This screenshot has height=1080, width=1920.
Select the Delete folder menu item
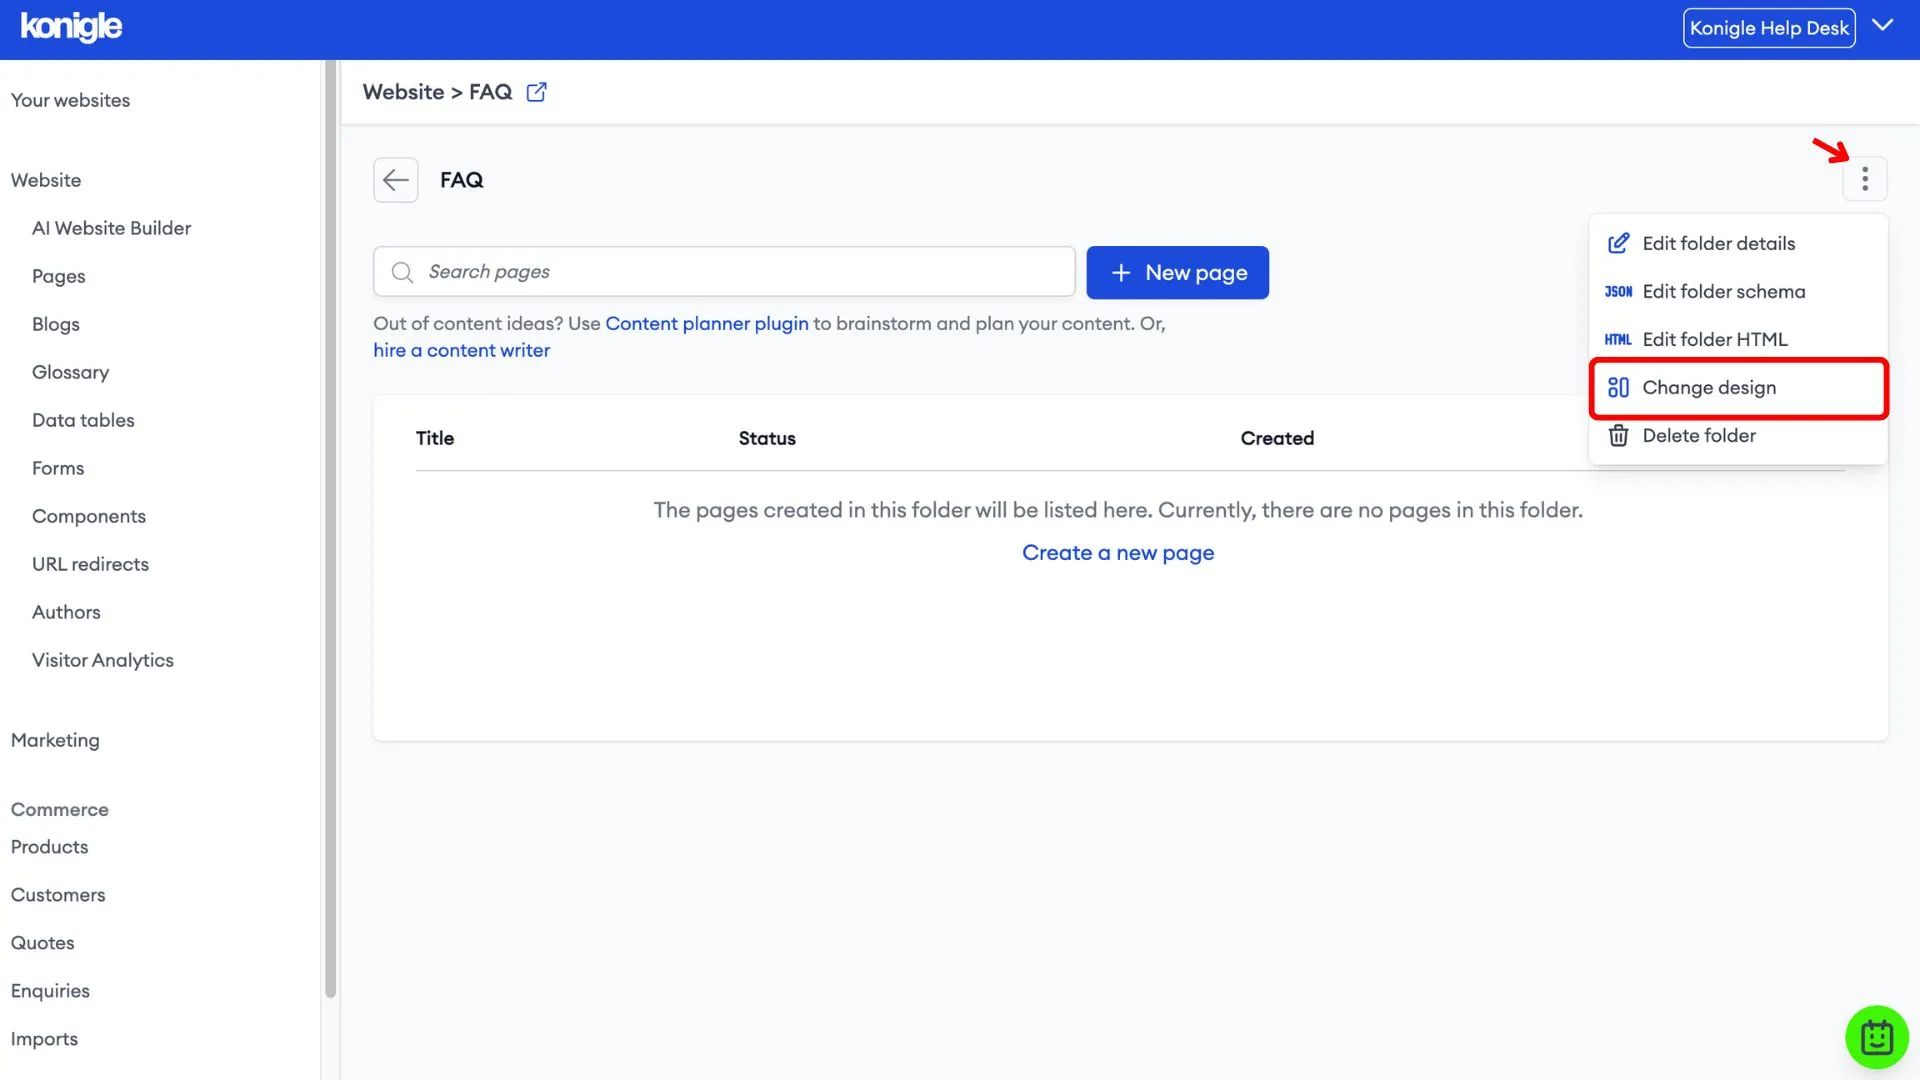click(x=1698, y=435)
